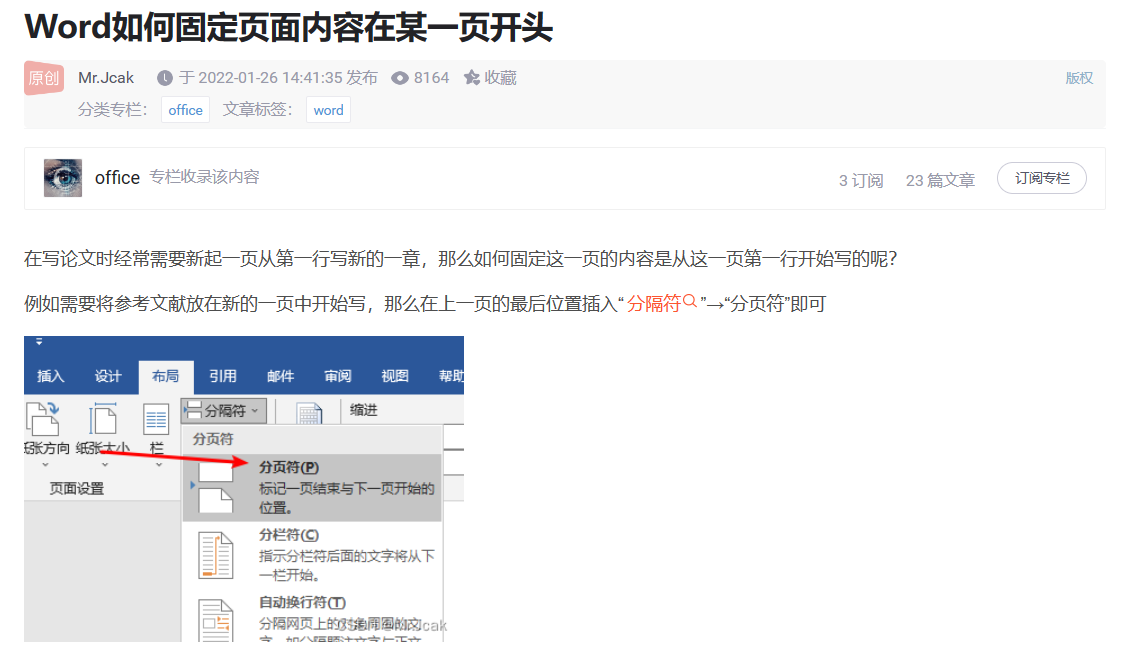Click the quick access toolbar customize arrow
This screenshot has height=662, width=1124.
coord(39,342)
